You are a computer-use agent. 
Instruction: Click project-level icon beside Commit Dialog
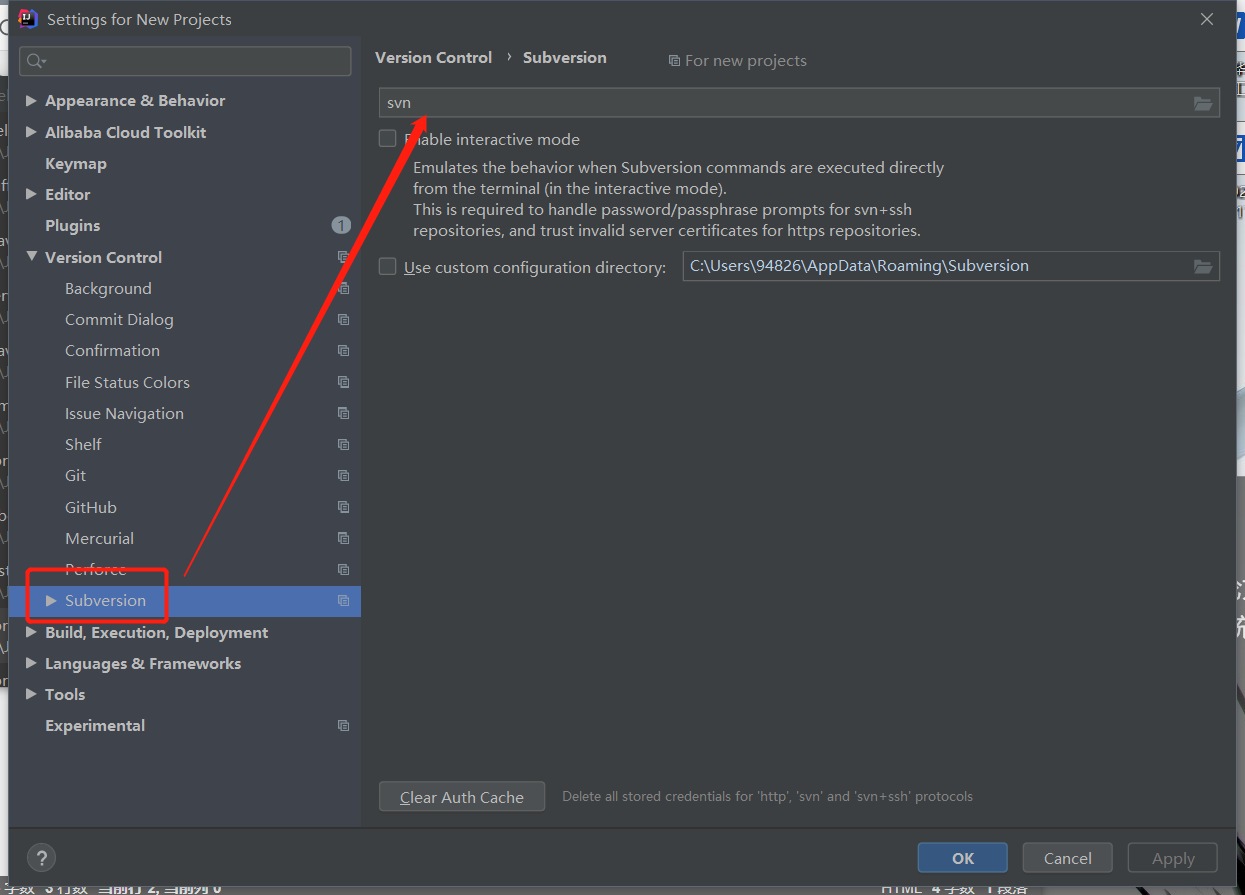pos(343,319)
